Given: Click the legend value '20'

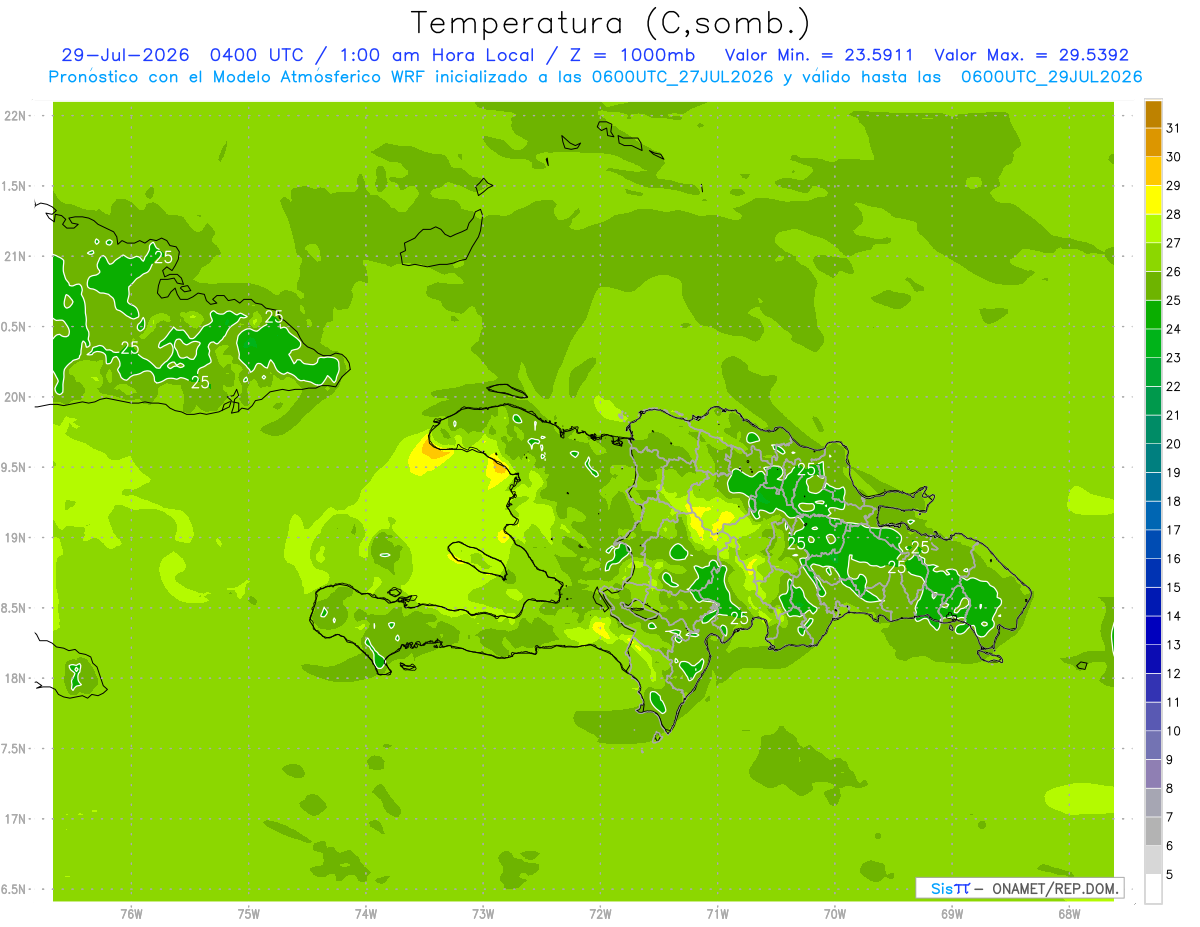Looking at the screenshot, I should coord(1173,444).
